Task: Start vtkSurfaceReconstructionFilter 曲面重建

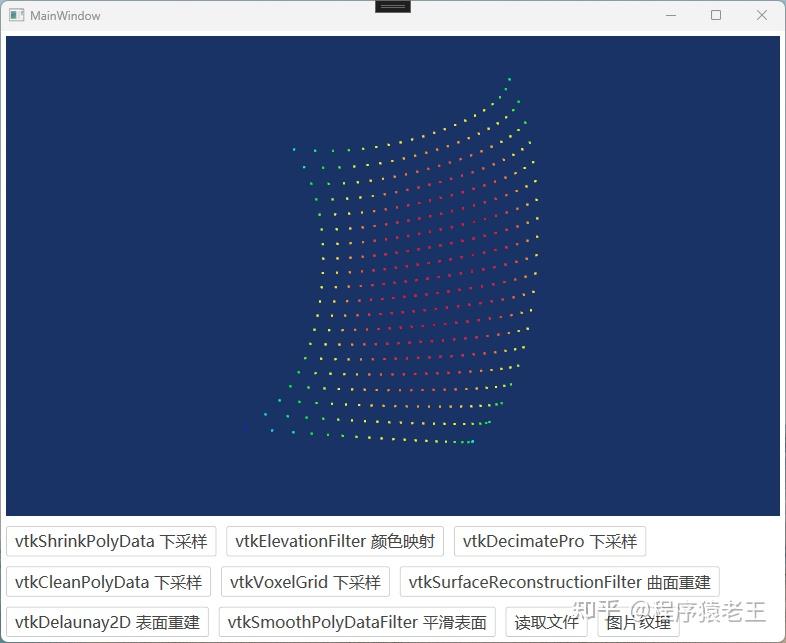Action: [559, 582]
